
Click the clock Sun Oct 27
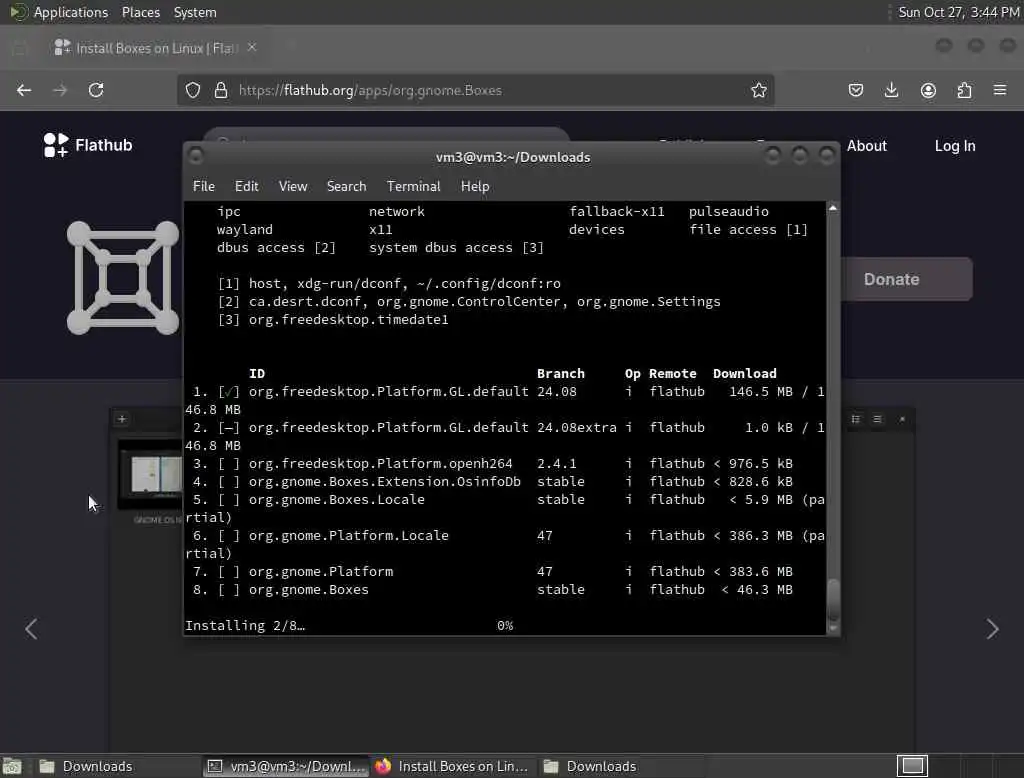click(x=958, y=12)
